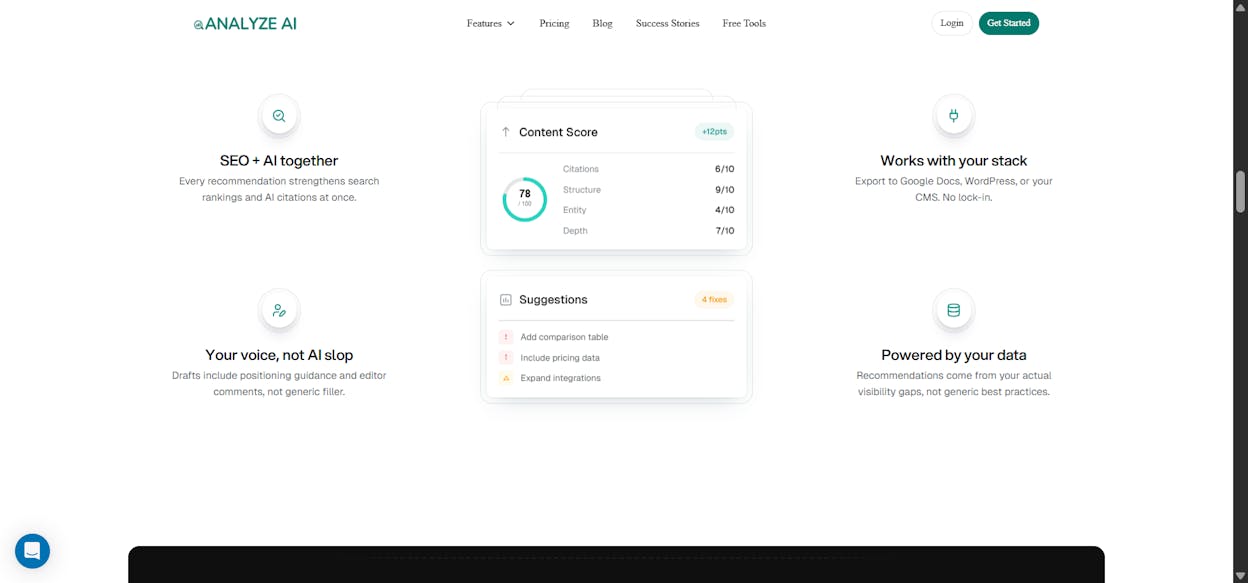Click the Your voice, not AI slop heading
The image size is (1248, 583).
pyautogui.click(x=279, y=355)
